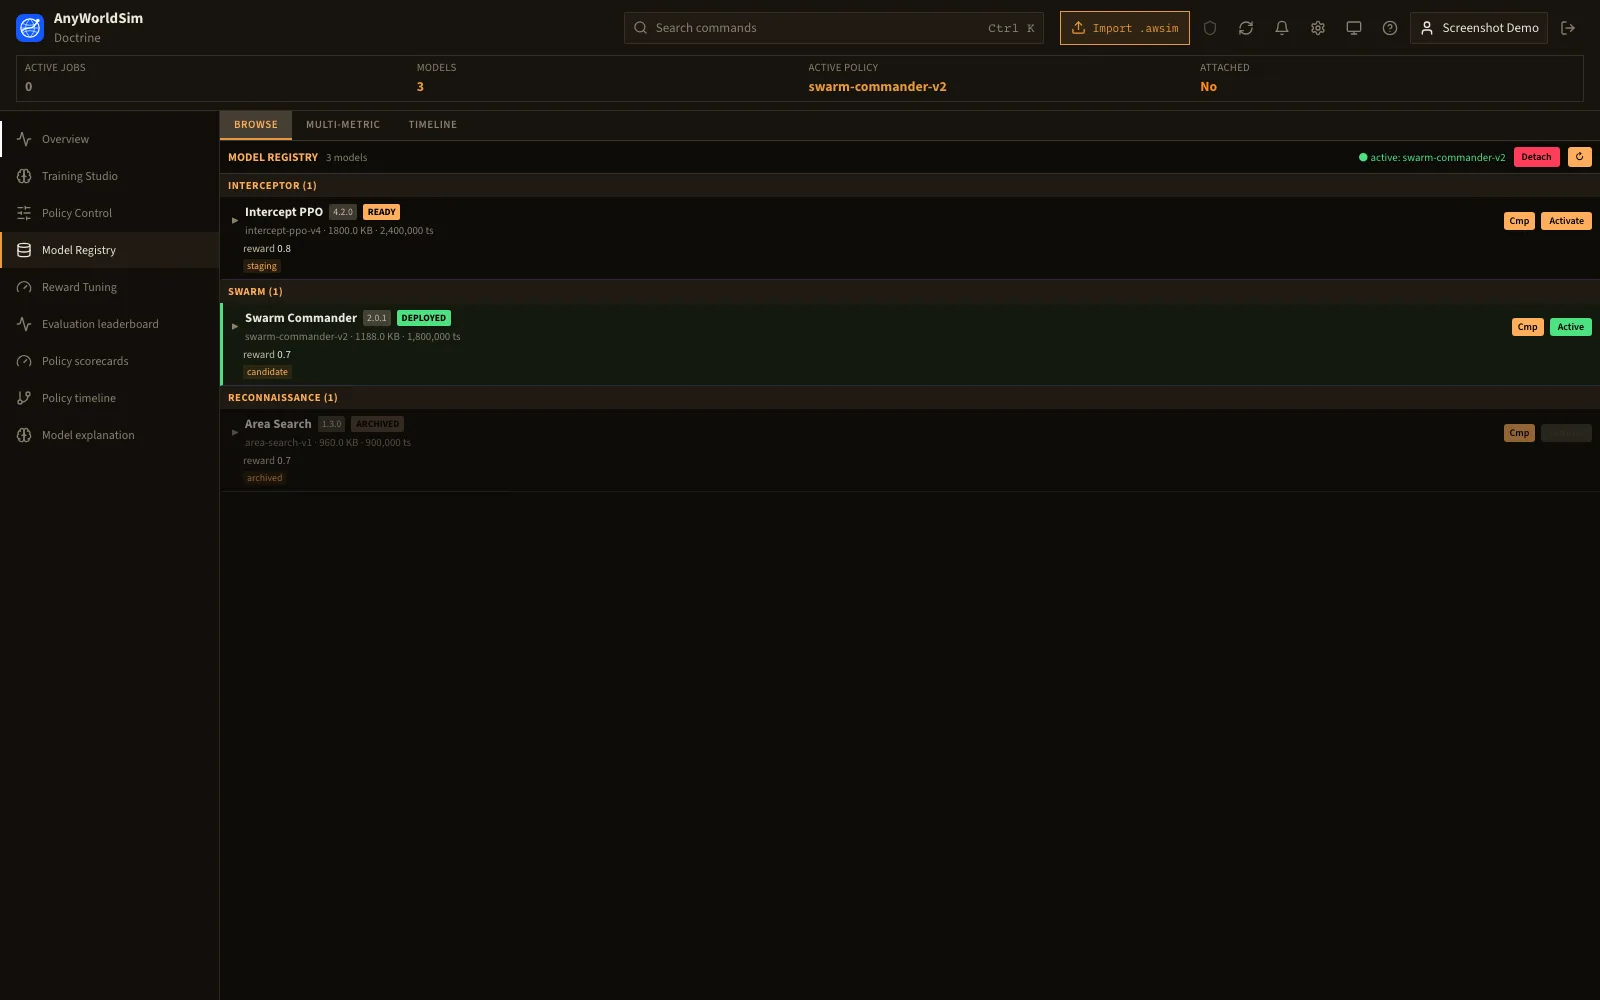Open Evaluation leaderboard in the sidebar
Screen dimensions: 1600x1000
[x=110, y=324]
